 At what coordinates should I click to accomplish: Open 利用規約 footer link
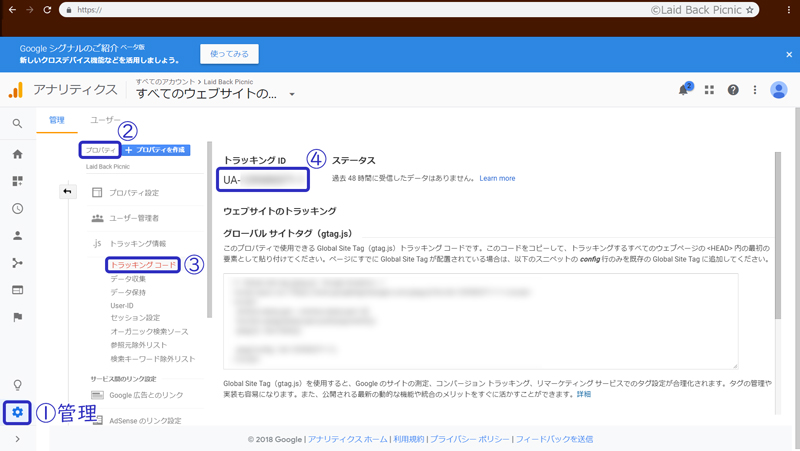click(409, 439)
